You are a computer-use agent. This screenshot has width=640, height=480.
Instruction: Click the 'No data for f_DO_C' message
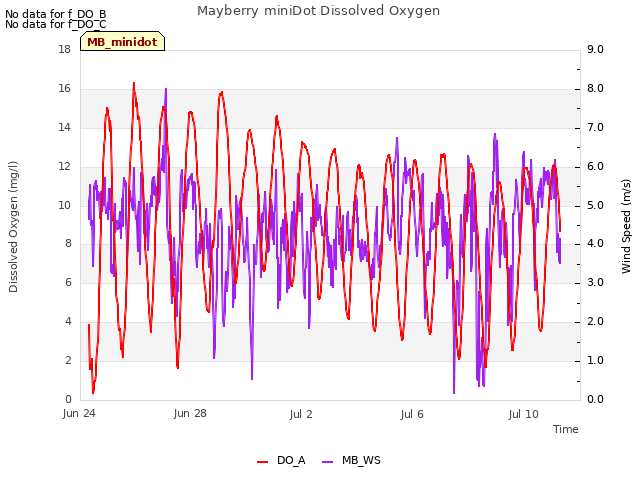coord(56,24)
